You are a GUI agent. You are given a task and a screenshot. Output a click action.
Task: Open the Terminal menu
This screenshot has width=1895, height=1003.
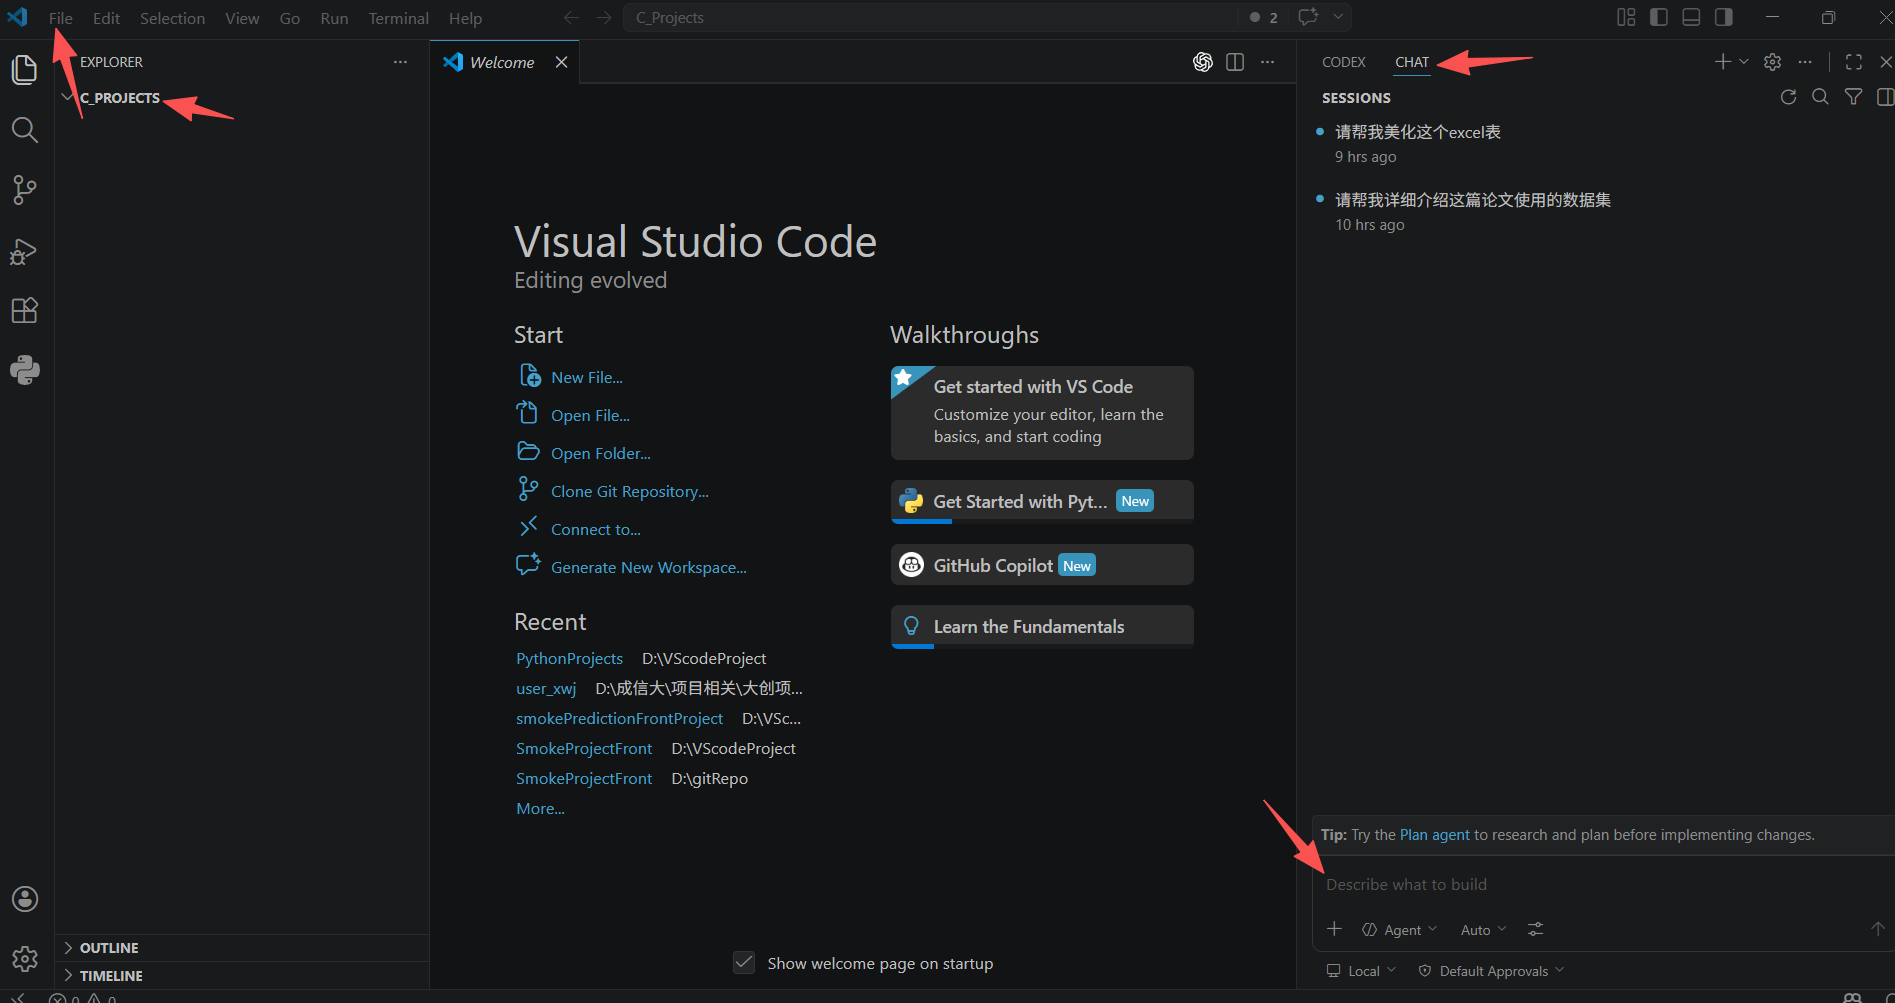398,18
